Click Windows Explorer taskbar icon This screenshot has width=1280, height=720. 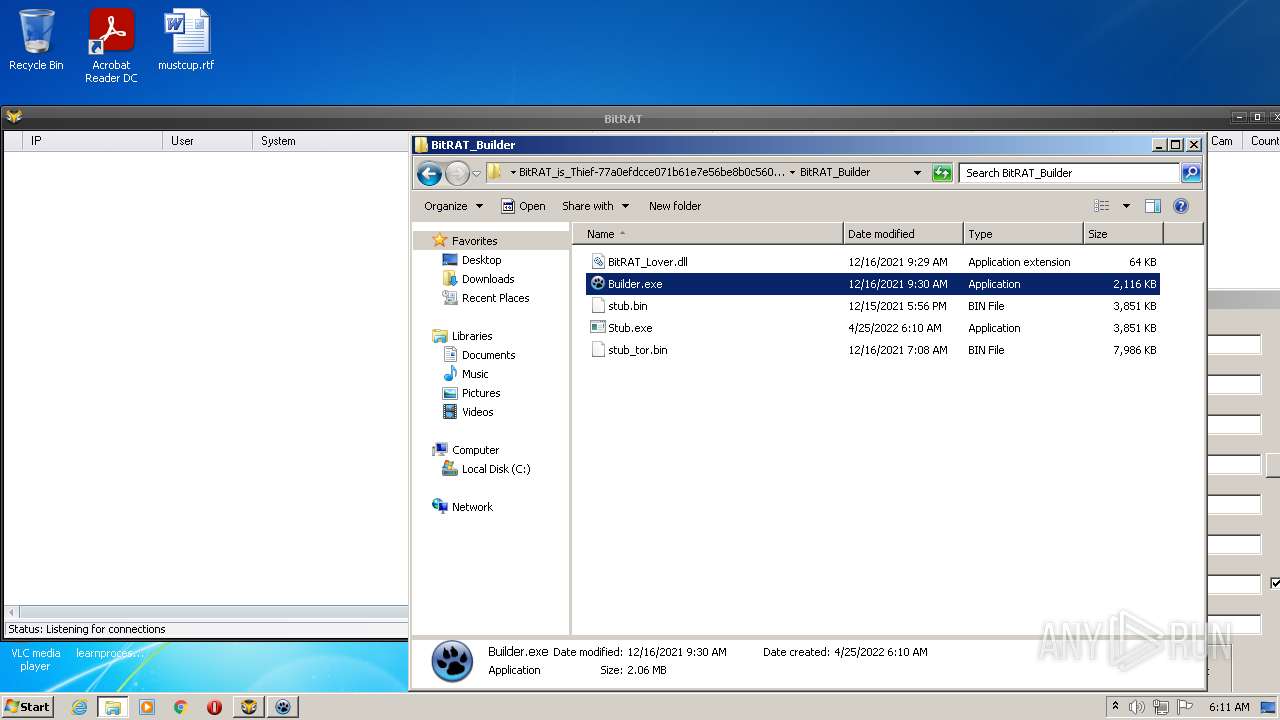tap(113, 707)
